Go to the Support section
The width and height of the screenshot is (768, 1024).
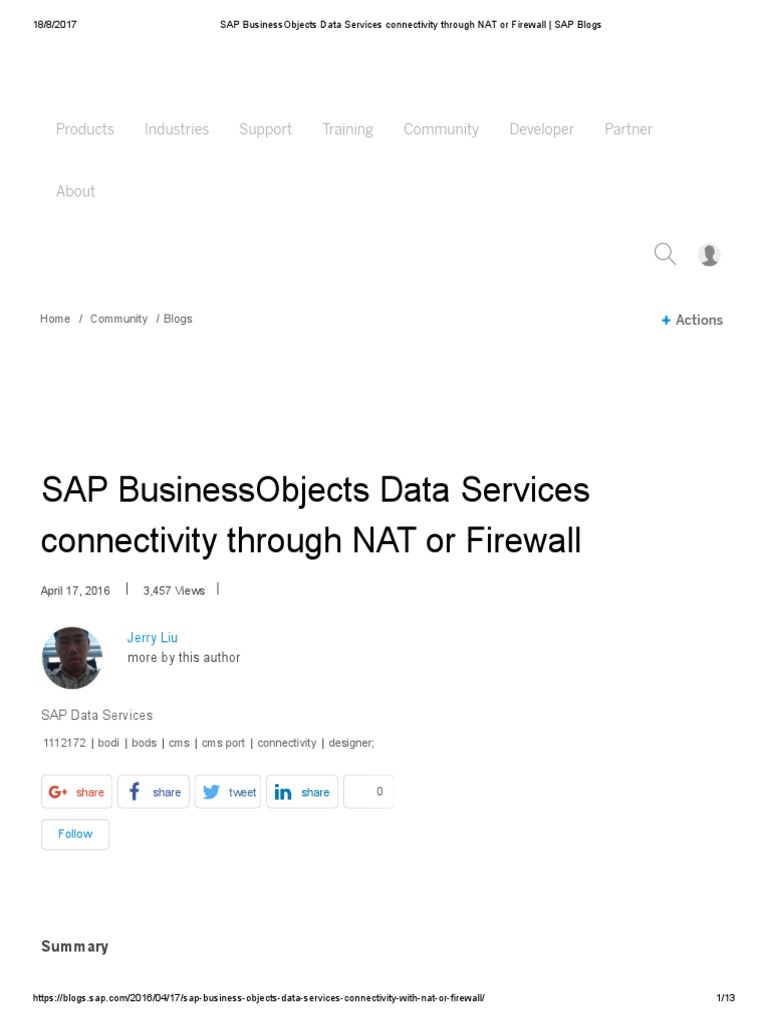(266, 129)
